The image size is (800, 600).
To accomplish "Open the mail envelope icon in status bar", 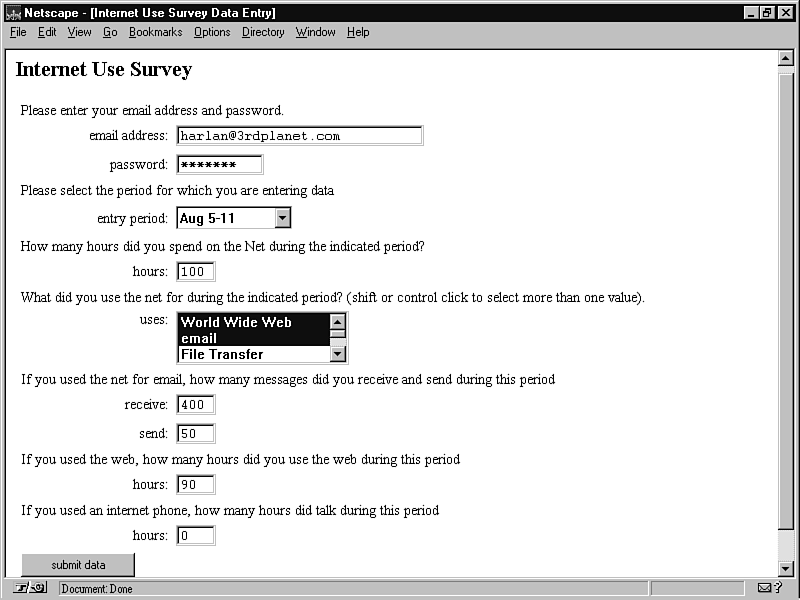I will (x=765, y=588).
